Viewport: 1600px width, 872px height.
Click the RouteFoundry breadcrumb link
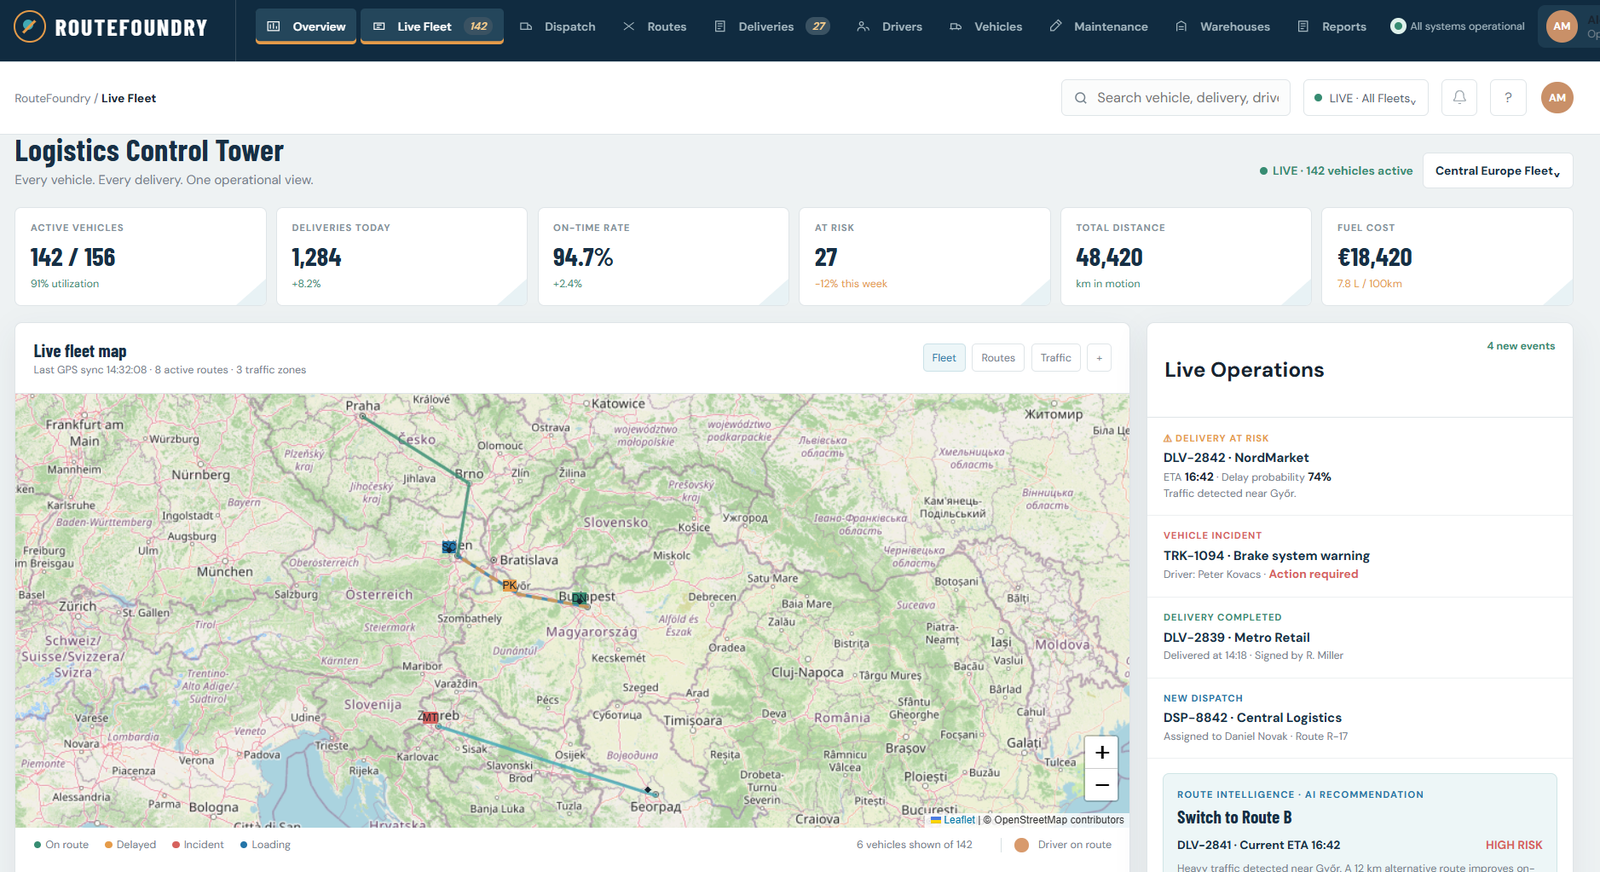pyautogui.click(x=52, y=98)
